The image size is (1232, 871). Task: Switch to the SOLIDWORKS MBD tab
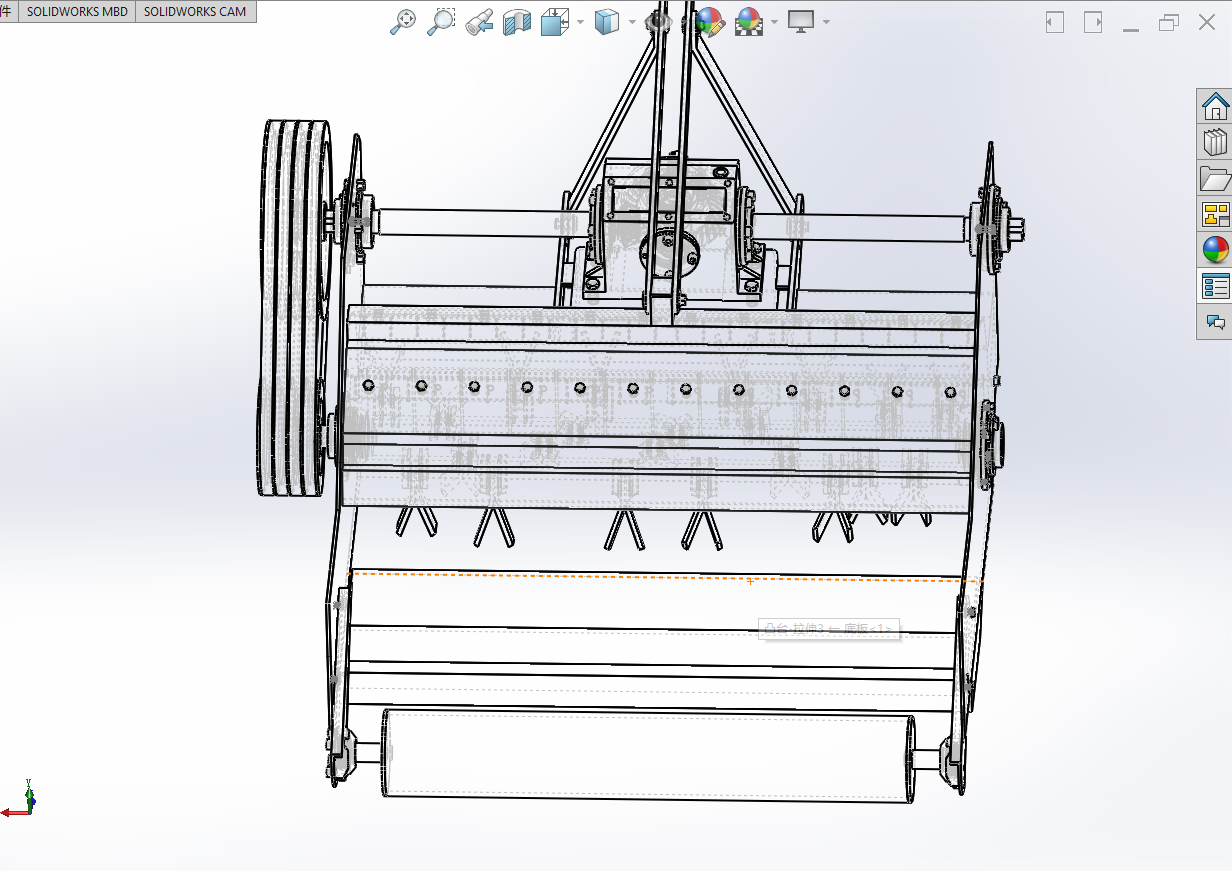pos(77,12)
